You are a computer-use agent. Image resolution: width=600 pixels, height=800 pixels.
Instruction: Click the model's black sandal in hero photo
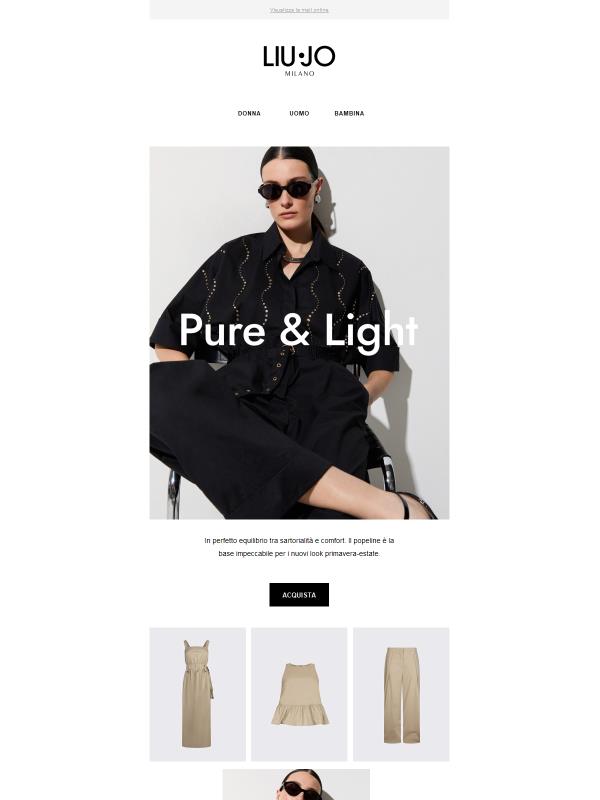[416, 505]
